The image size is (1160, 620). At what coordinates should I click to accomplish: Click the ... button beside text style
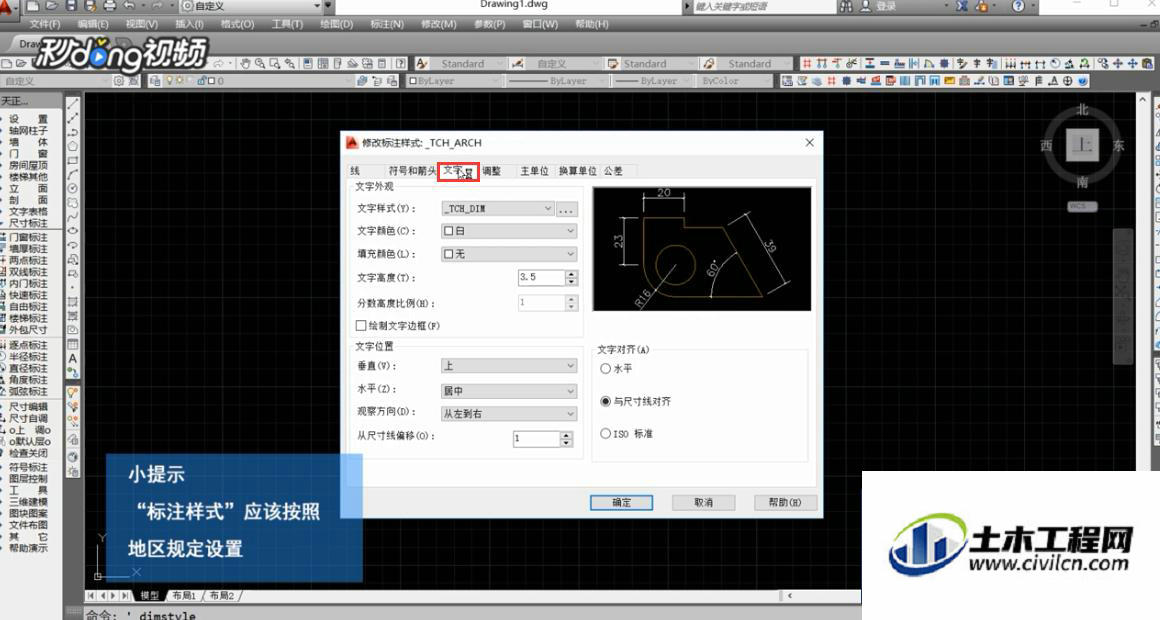click(x=566, y=209)
